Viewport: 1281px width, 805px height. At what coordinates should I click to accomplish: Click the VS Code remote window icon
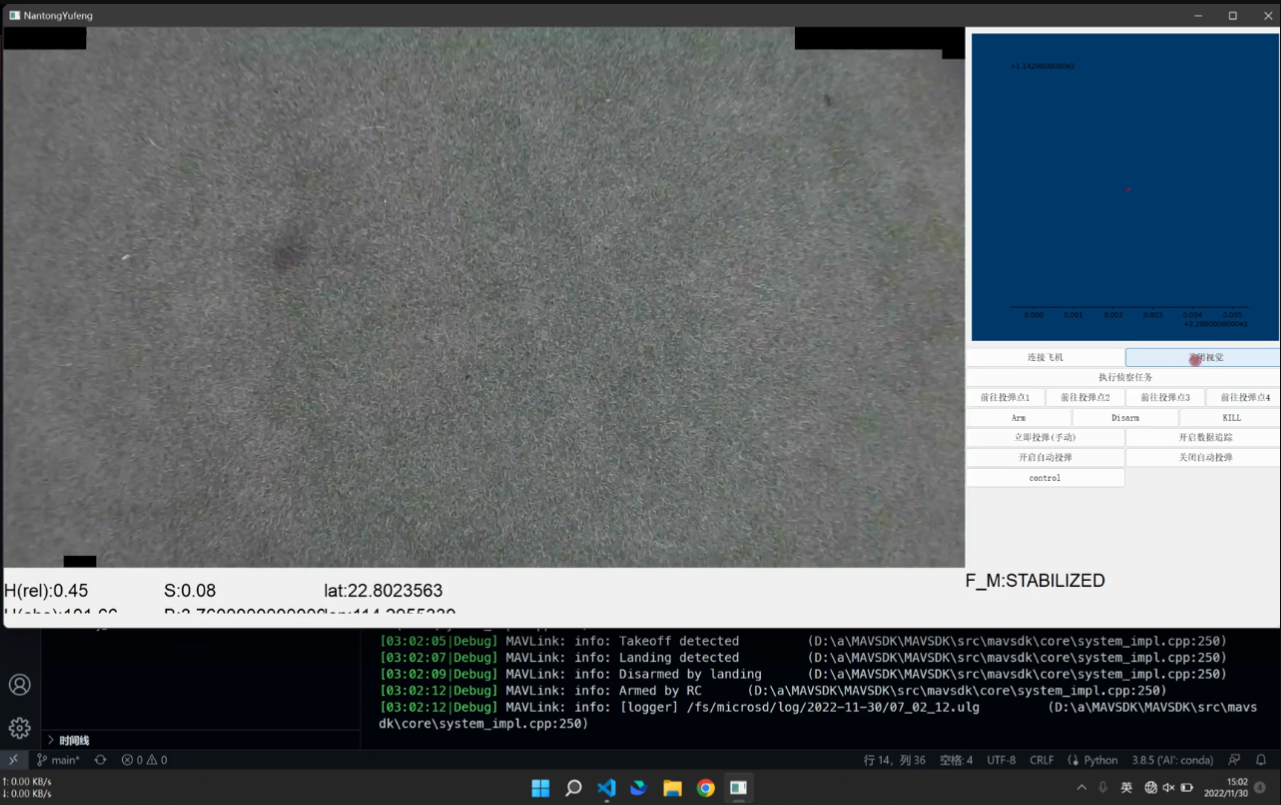click(13, 760)
